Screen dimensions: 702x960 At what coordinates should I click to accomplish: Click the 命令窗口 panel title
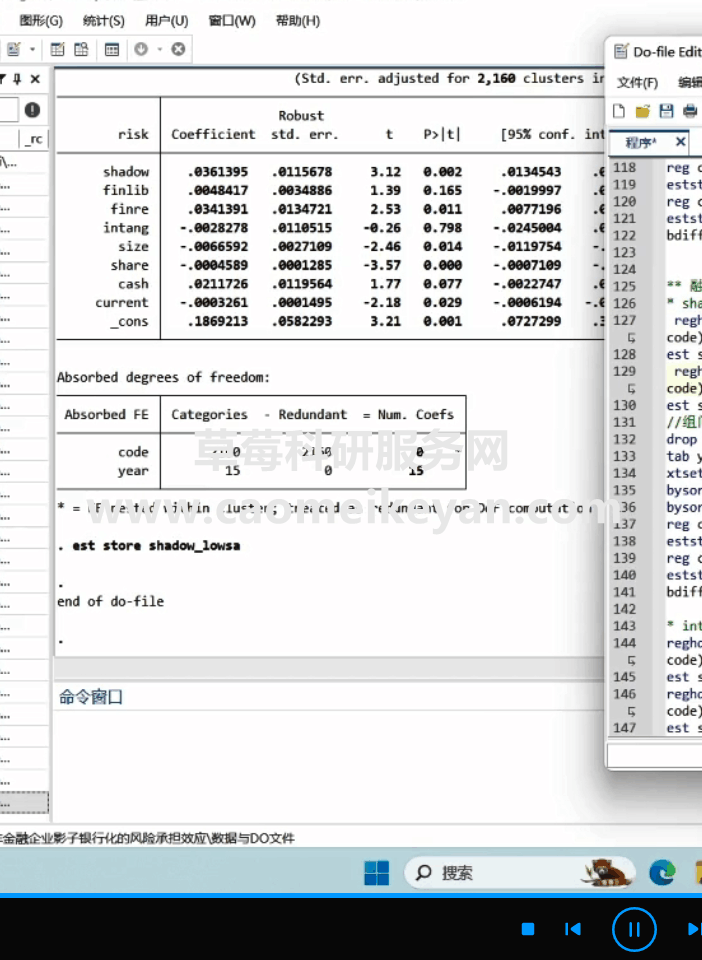pos(91,697)
